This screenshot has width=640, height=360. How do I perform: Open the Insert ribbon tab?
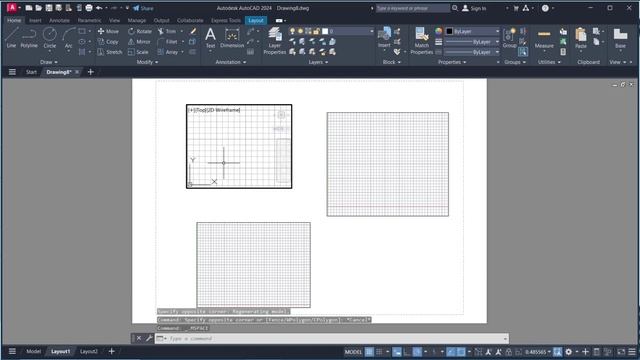coord(35,20)
